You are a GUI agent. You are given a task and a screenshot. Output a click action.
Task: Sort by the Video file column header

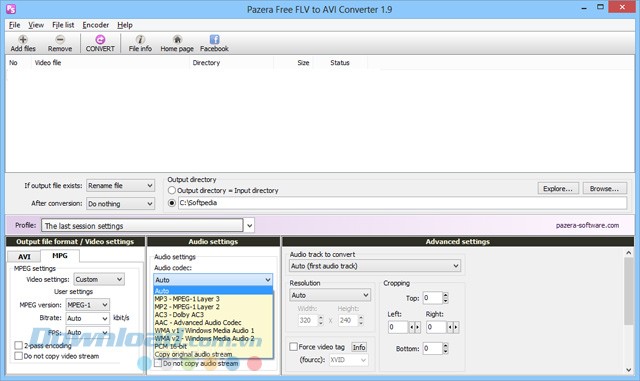pos(110,63)
